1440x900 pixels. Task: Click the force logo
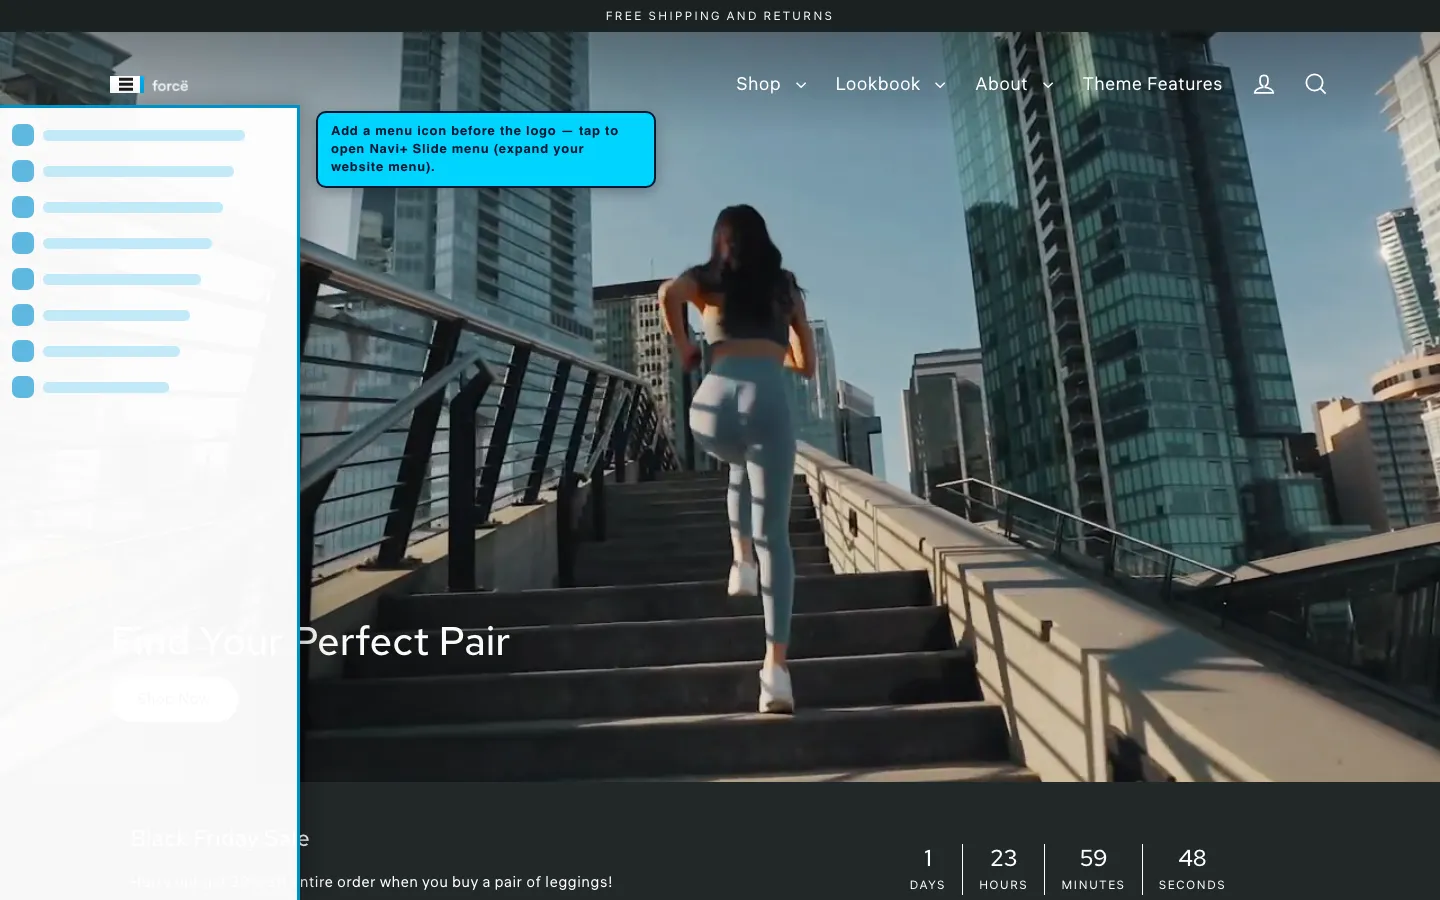click(170, 86)
